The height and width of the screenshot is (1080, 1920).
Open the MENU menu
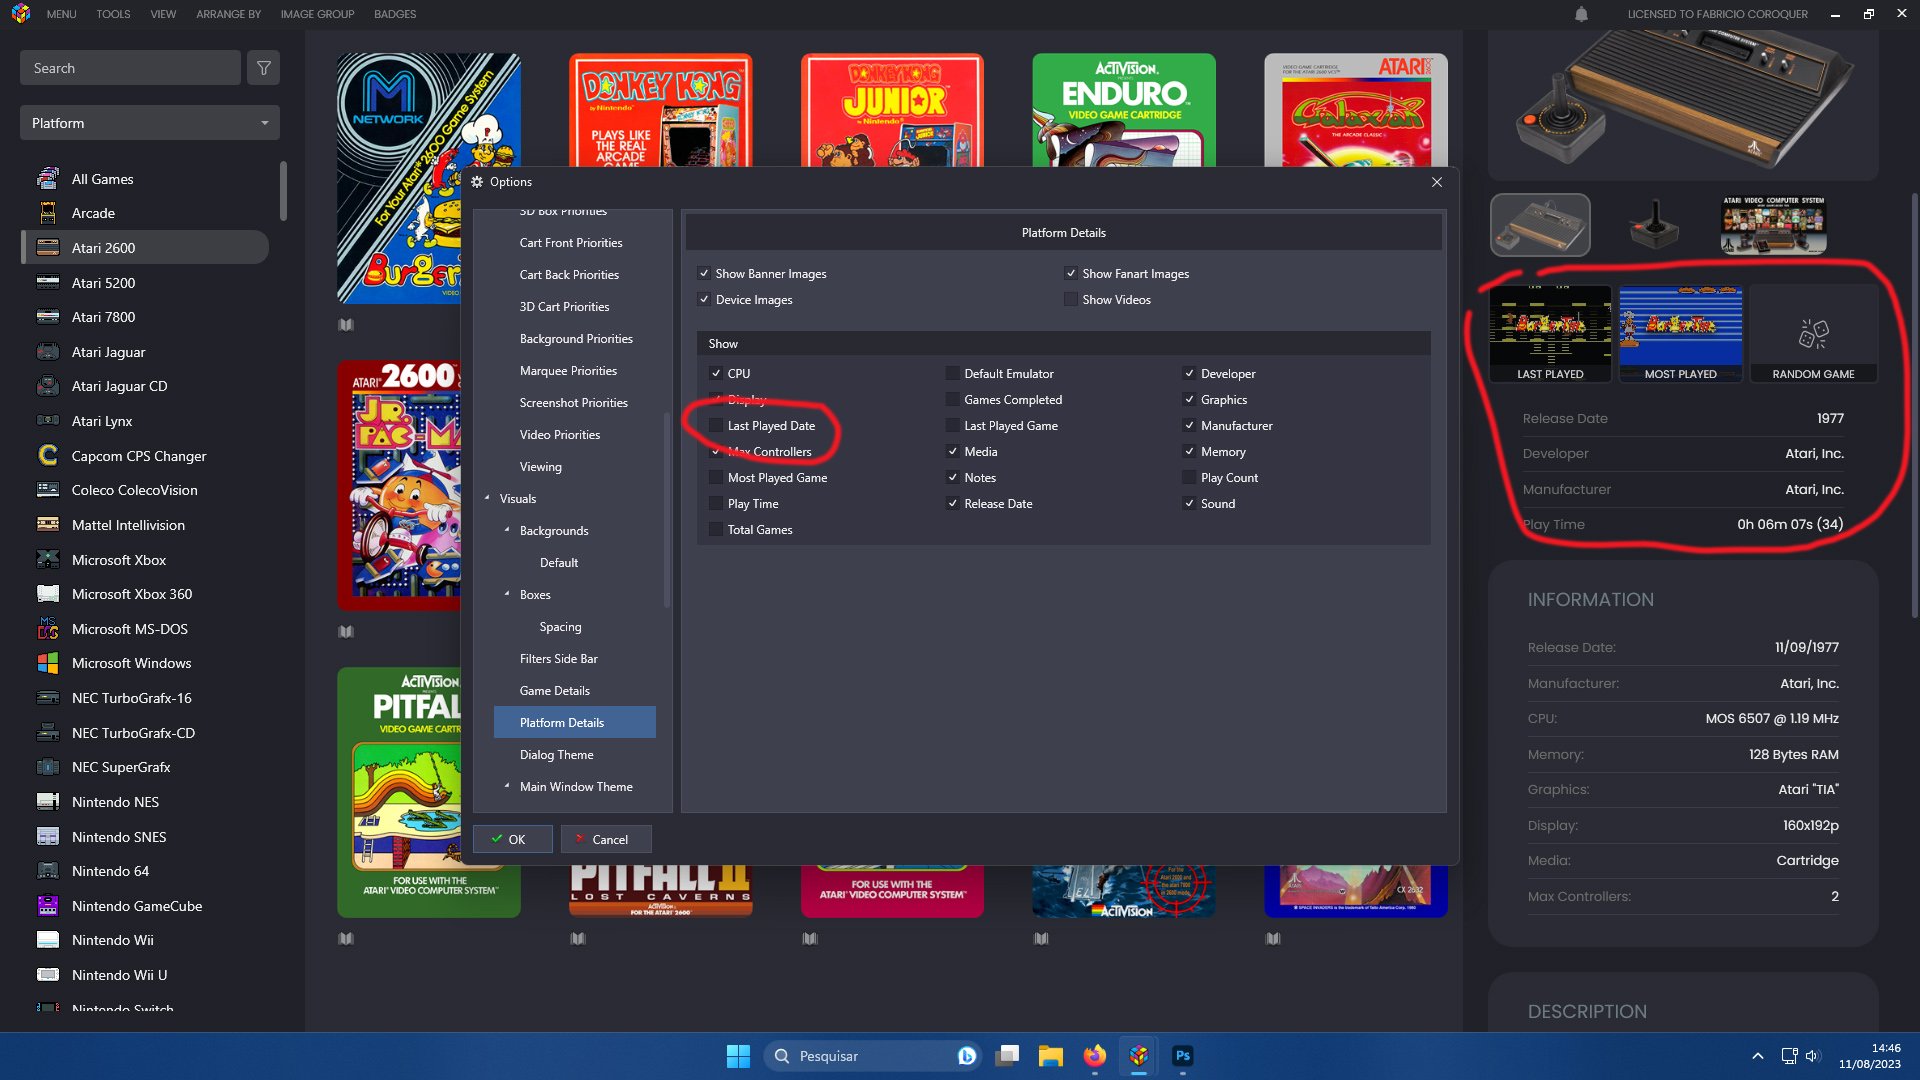coord(61,14)
